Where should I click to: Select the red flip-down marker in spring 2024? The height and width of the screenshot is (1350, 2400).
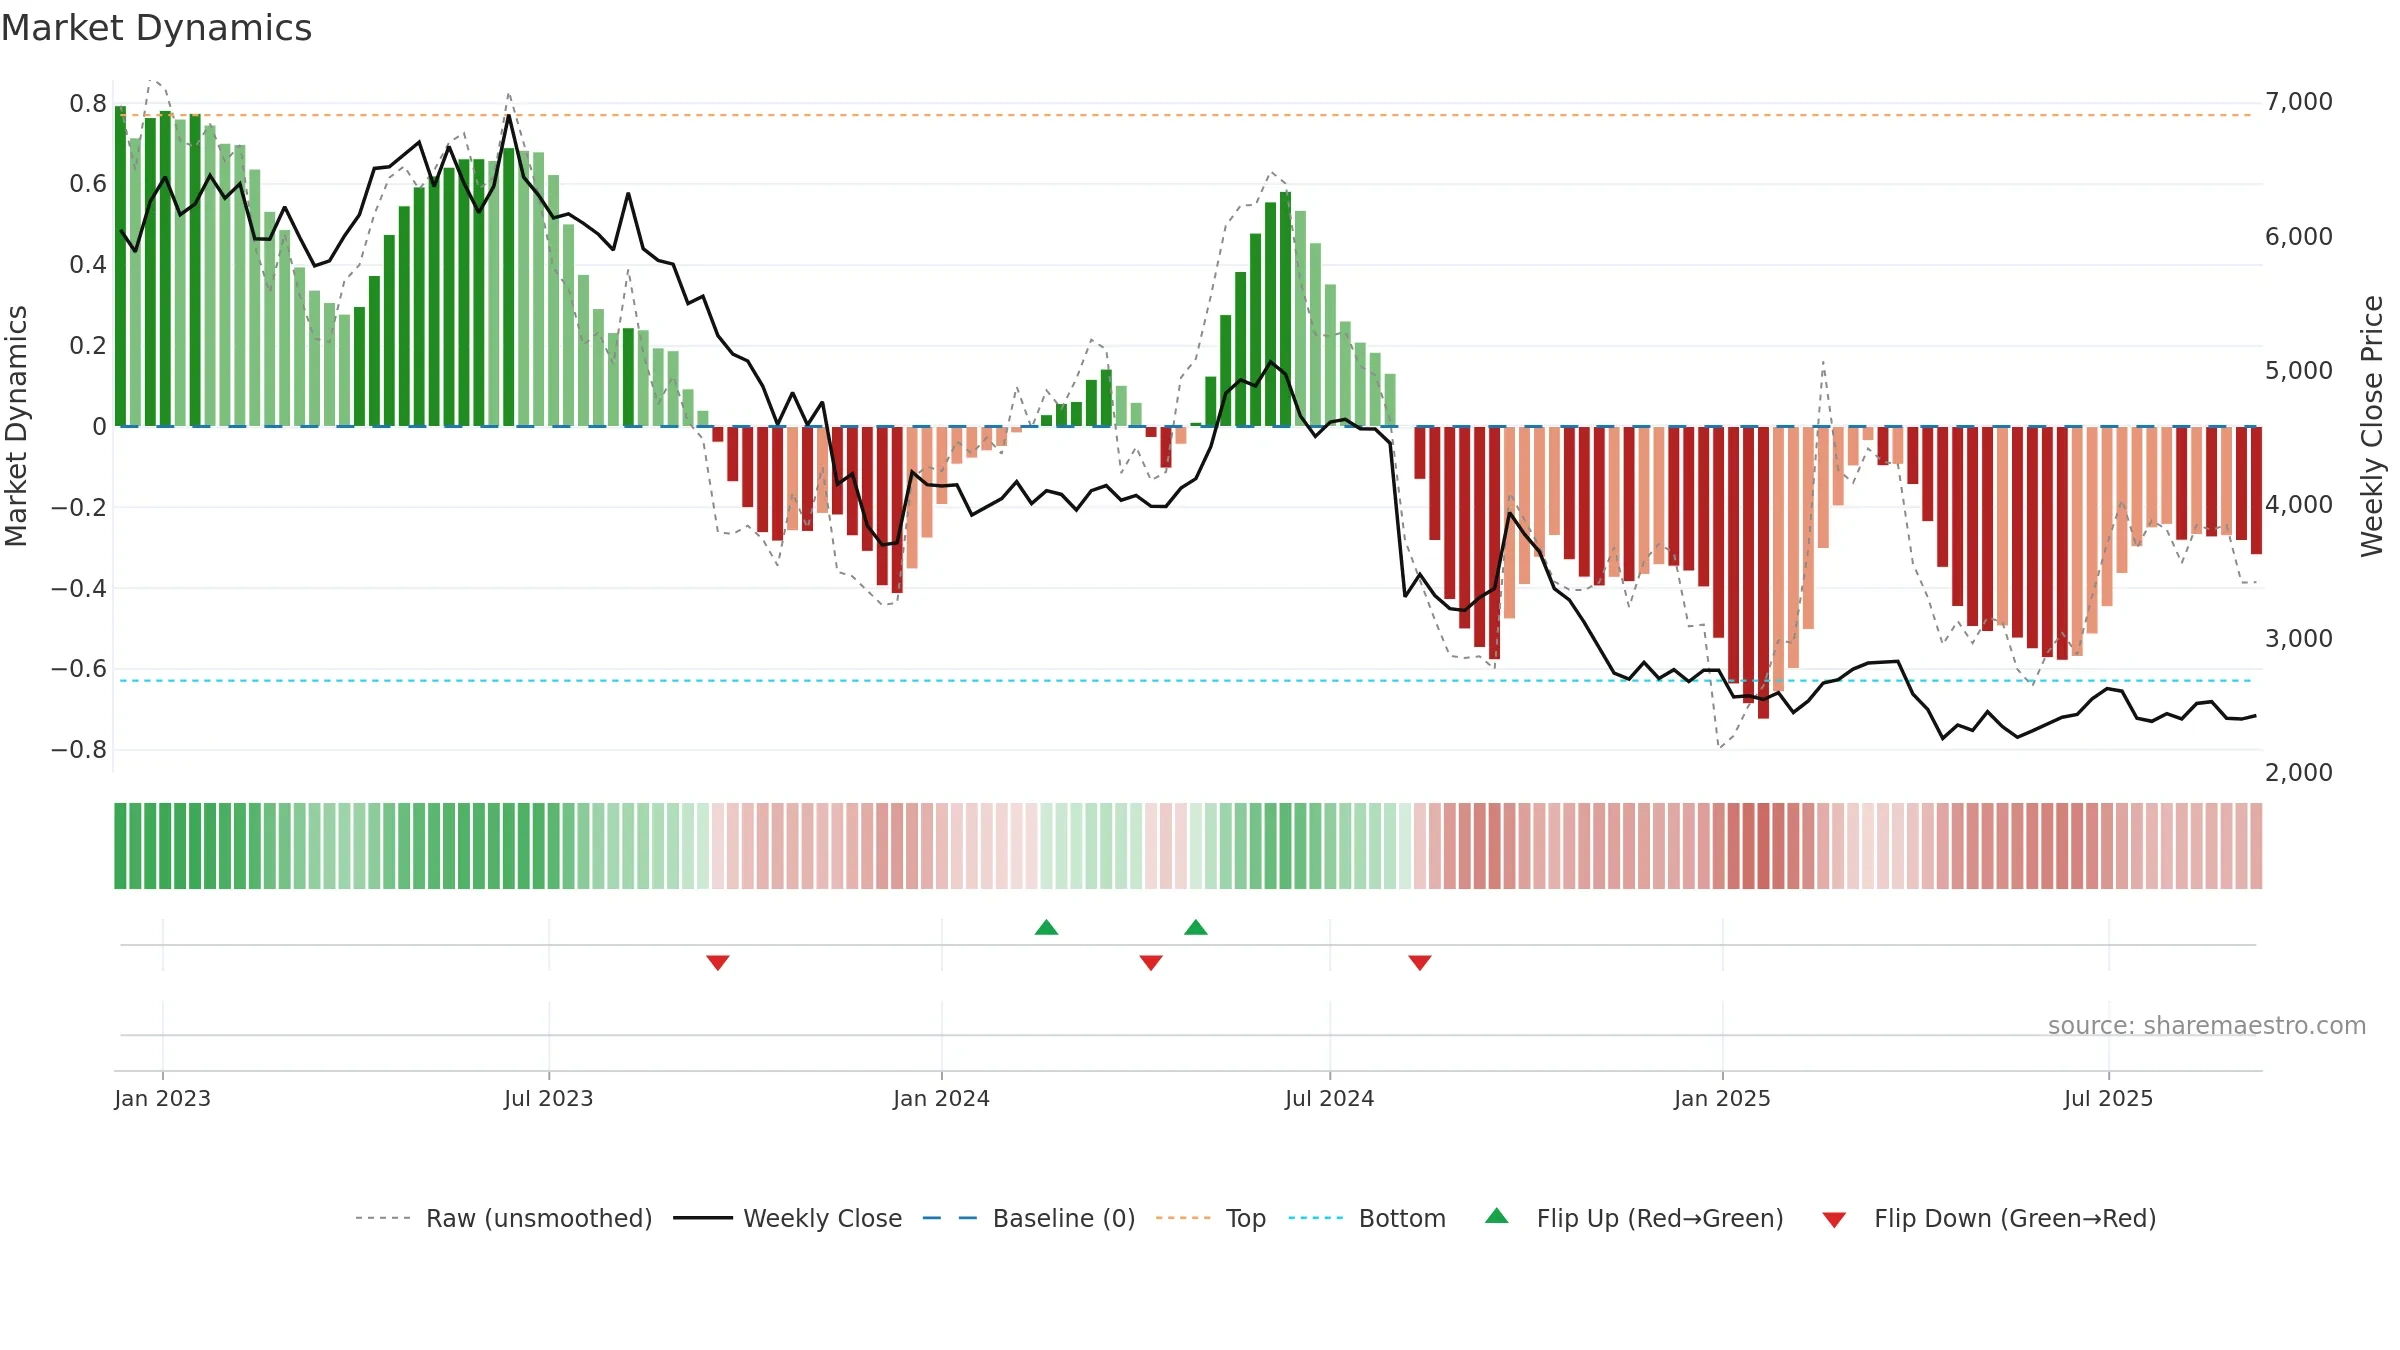[1151, 962]
